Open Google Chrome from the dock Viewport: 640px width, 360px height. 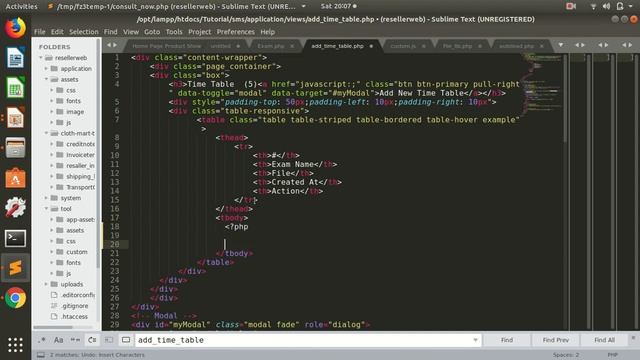click(16, 298)
